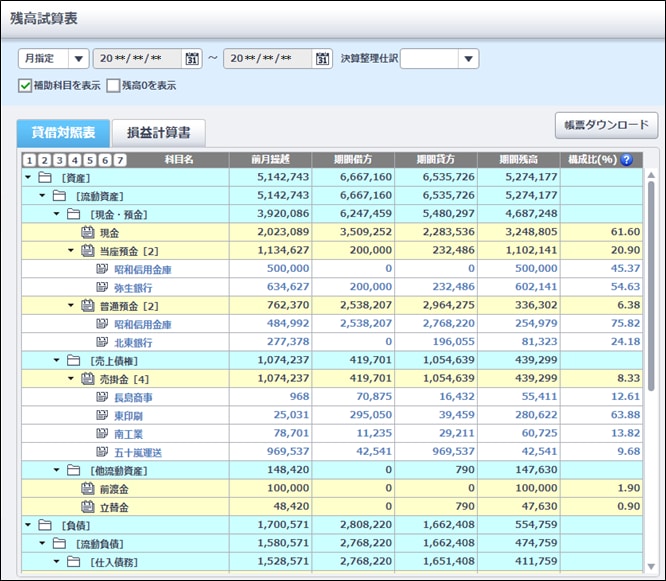Open the 月指定 period dropdown
The width and height of the screenshot is (666, 581).
(77, 59)
